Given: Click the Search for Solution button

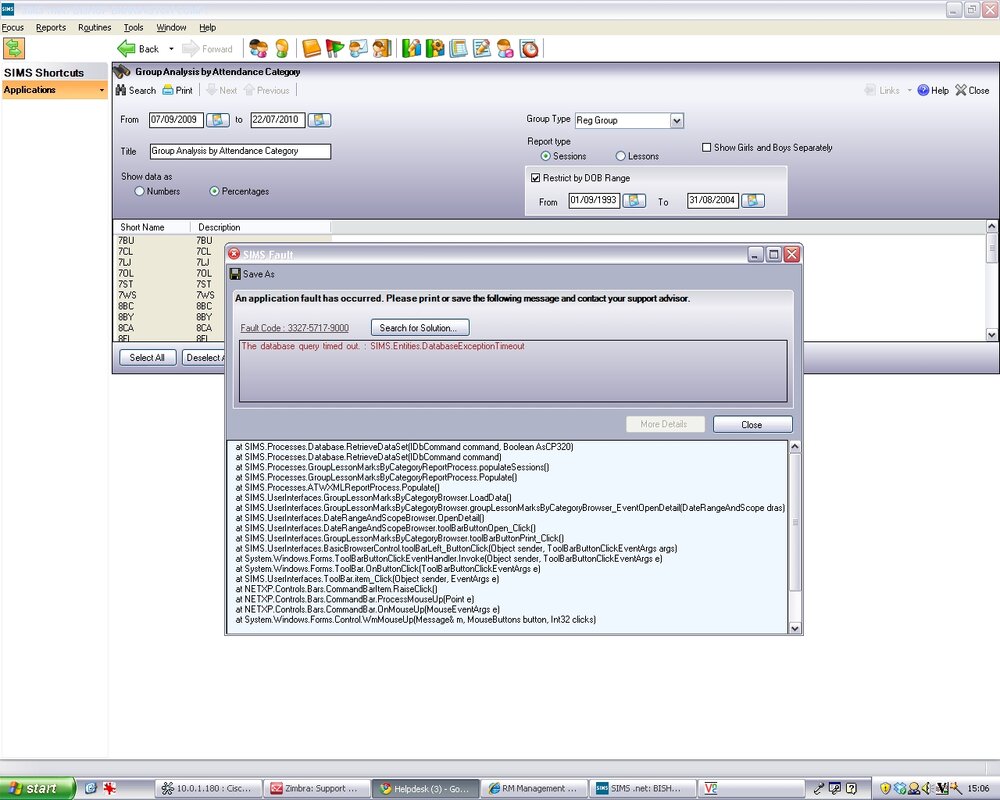Looking at the screenshot, I should [x=420, y=328].
